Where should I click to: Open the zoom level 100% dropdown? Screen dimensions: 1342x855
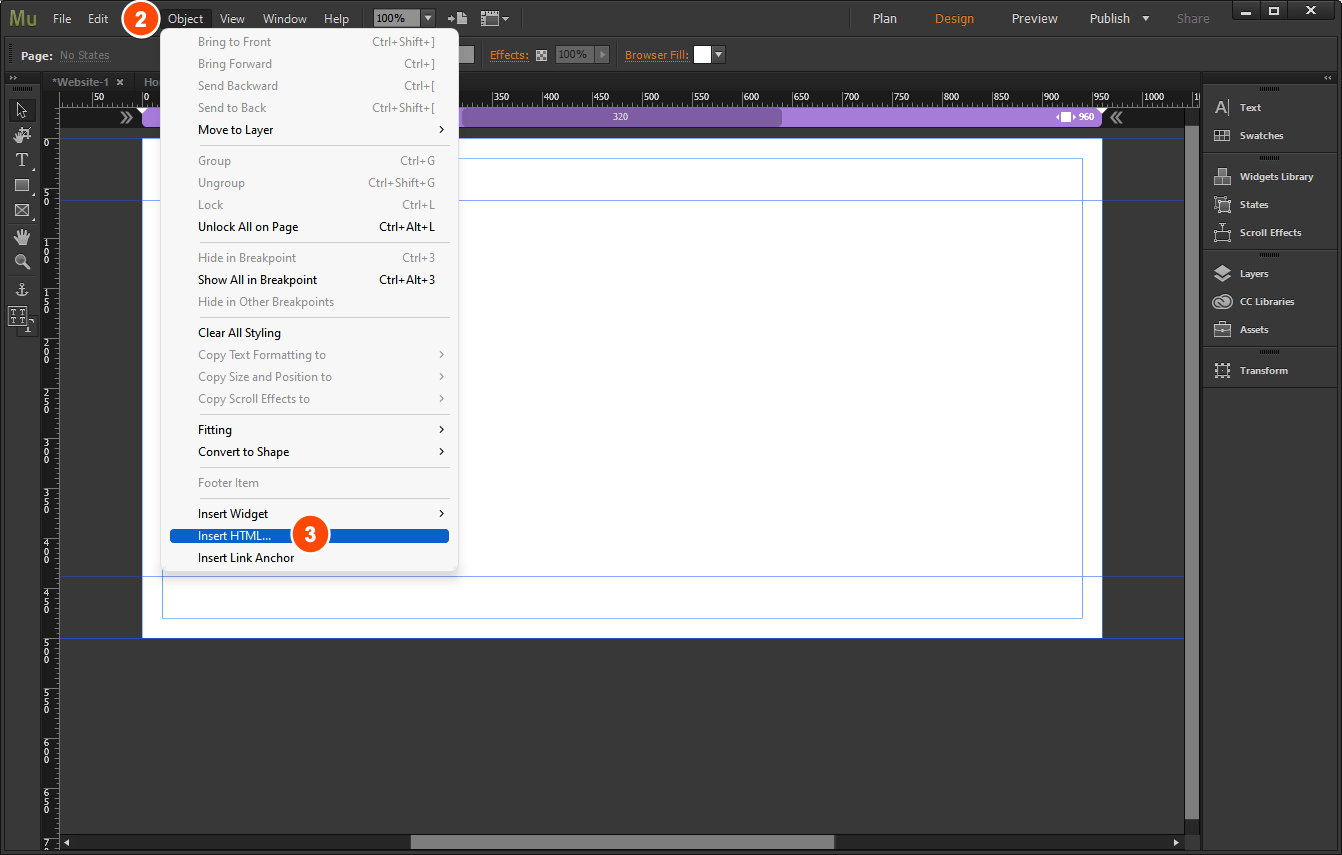(x=428, y=18)
